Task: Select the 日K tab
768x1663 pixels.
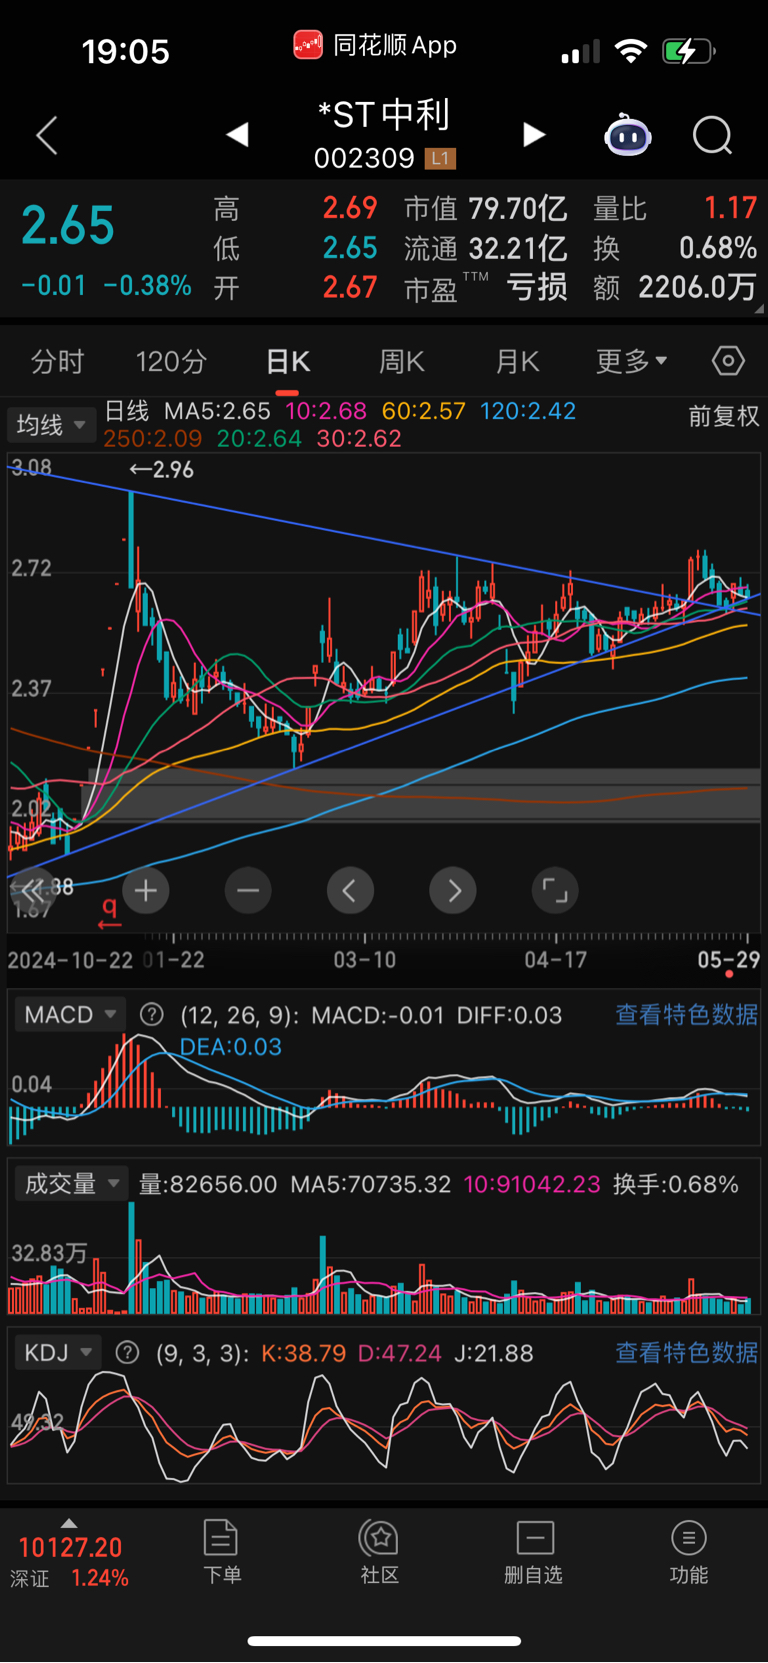Action: 288,361
